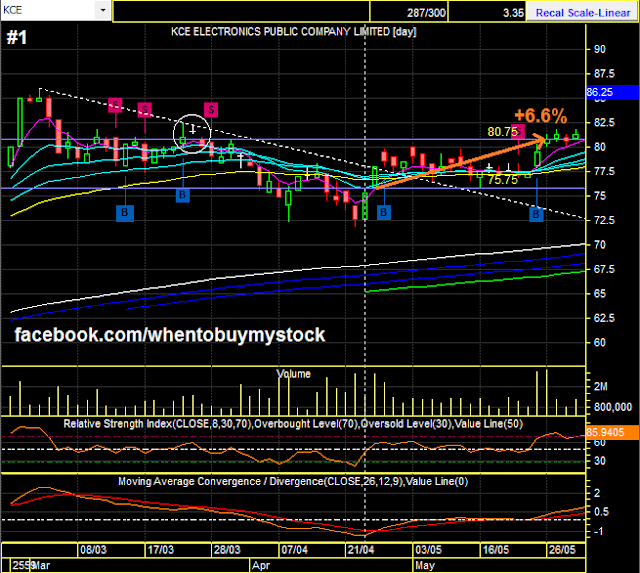
Task: Click the 0.5 MACD axis label
Action: pos(601,512)
